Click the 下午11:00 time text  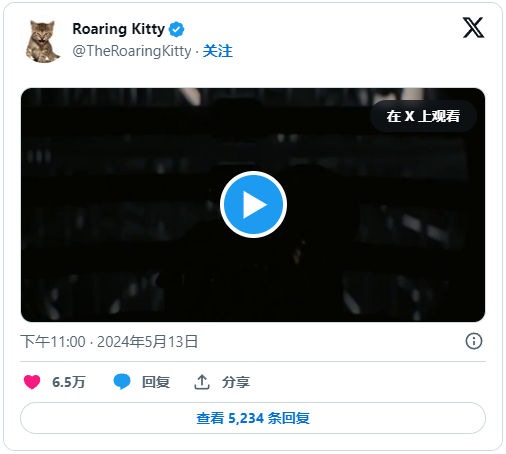(53, 342)
